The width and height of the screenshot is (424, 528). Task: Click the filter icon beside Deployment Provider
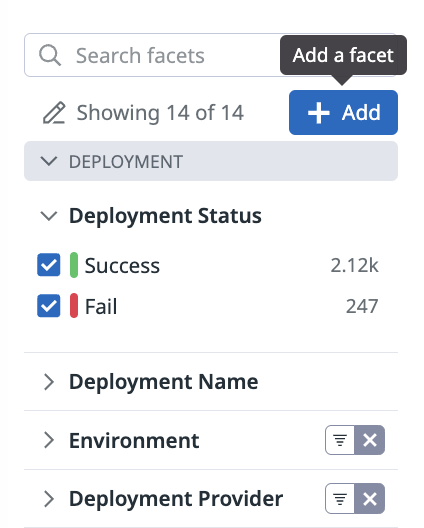[340, 499]
